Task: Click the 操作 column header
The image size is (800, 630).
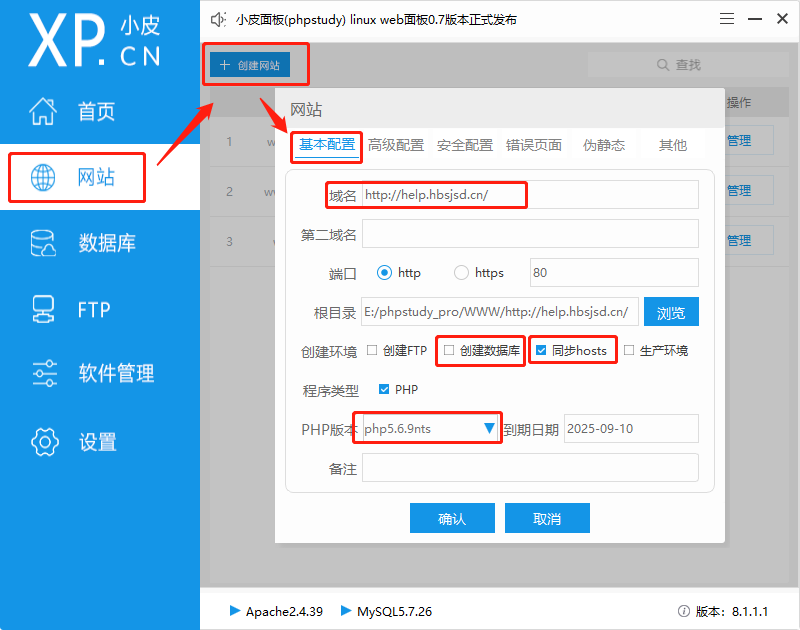Action: (x=738, y=103)
